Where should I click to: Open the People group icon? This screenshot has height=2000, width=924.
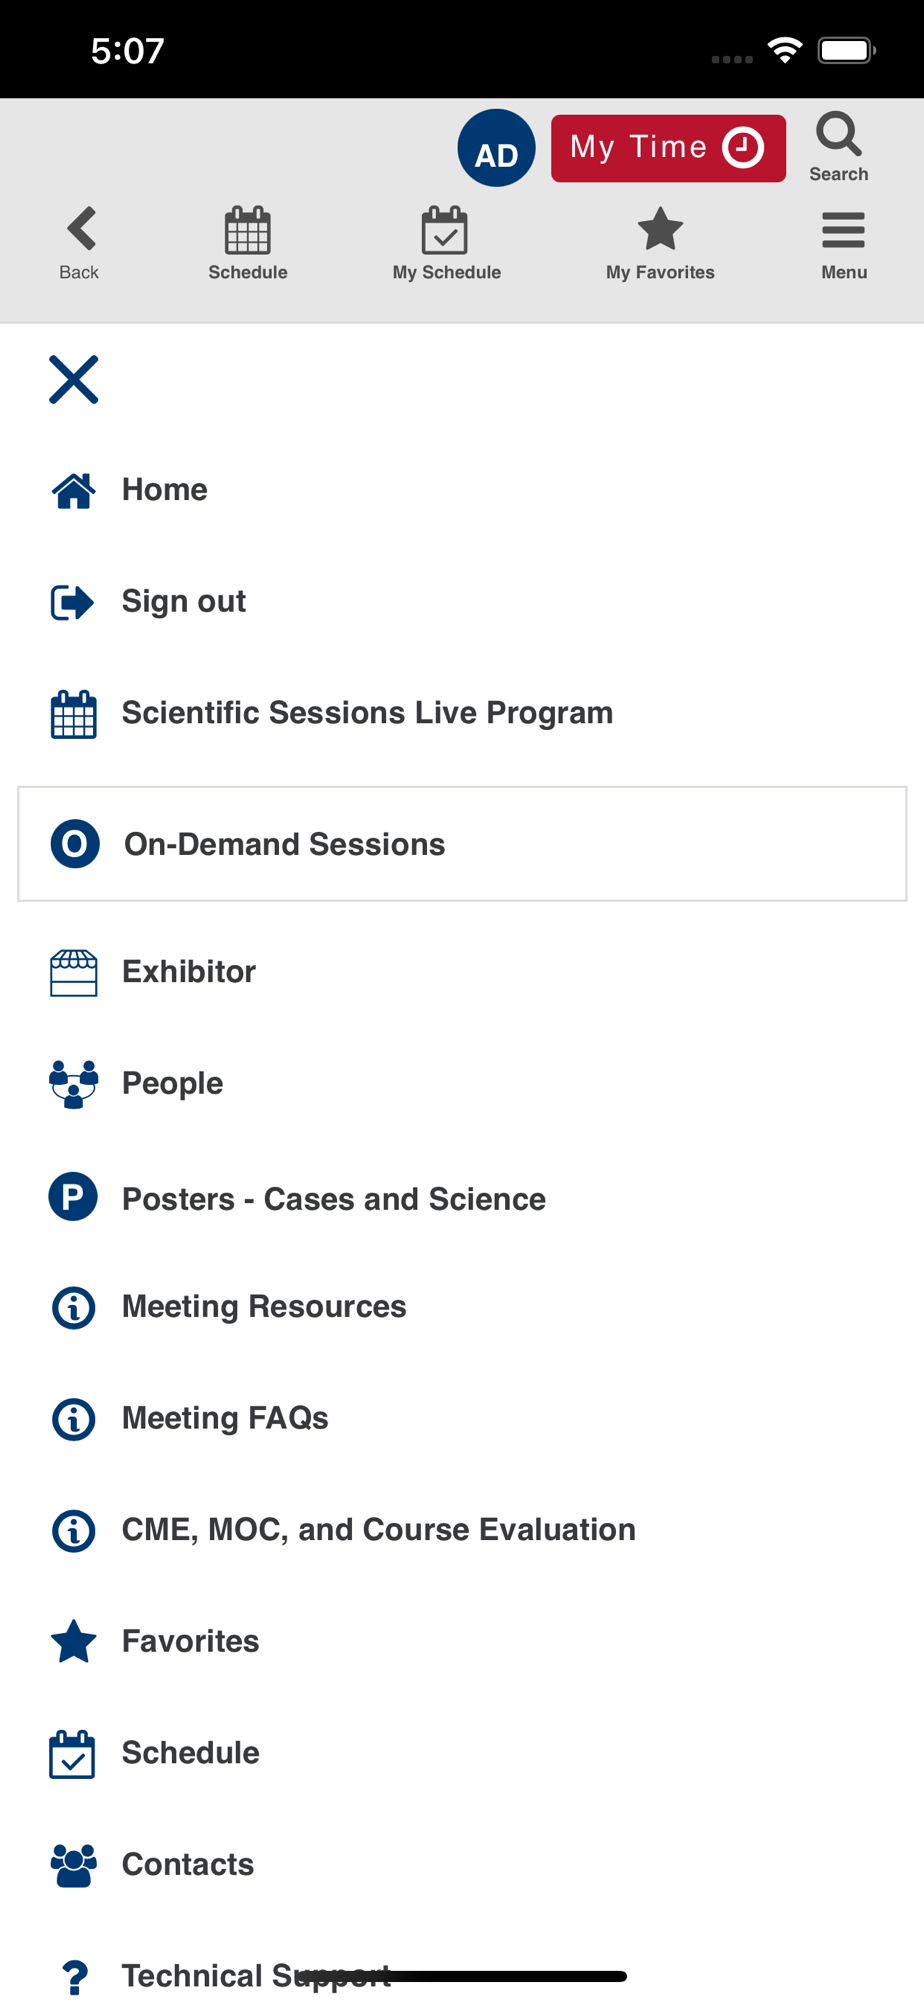click(x=74, y=1084)
